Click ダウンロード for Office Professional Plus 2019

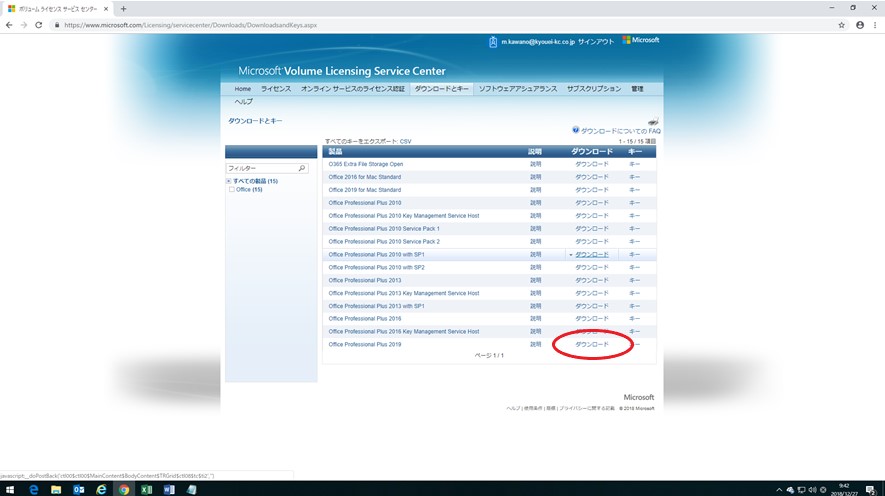(592, 344)
